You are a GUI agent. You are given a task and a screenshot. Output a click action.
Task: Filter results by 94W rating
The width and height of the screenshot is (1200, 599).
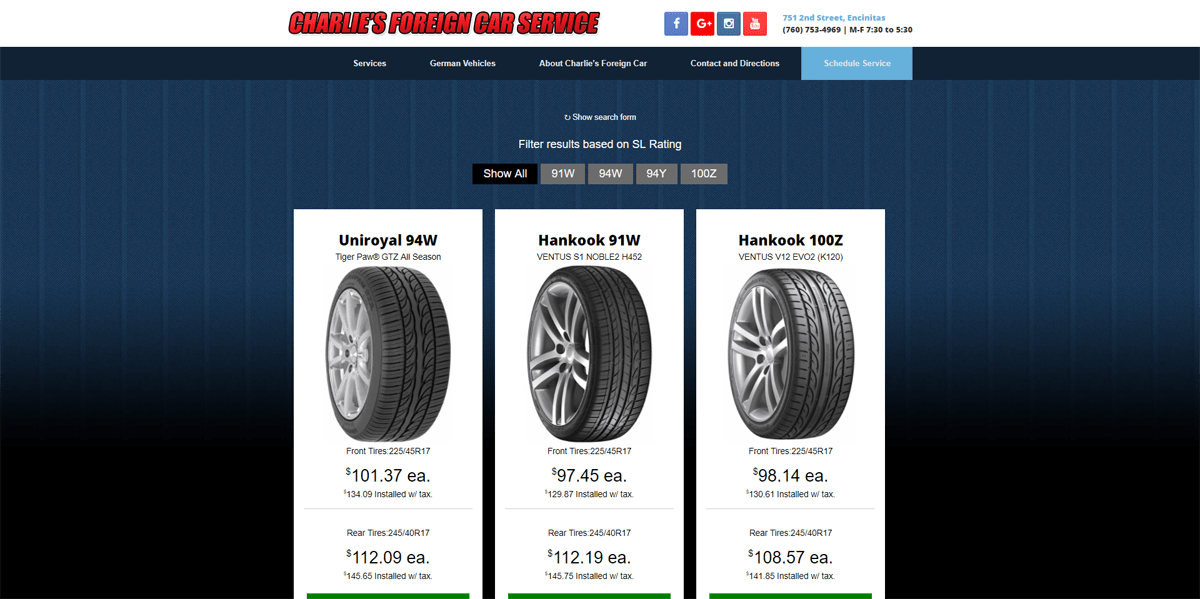[x=610, y=174]
